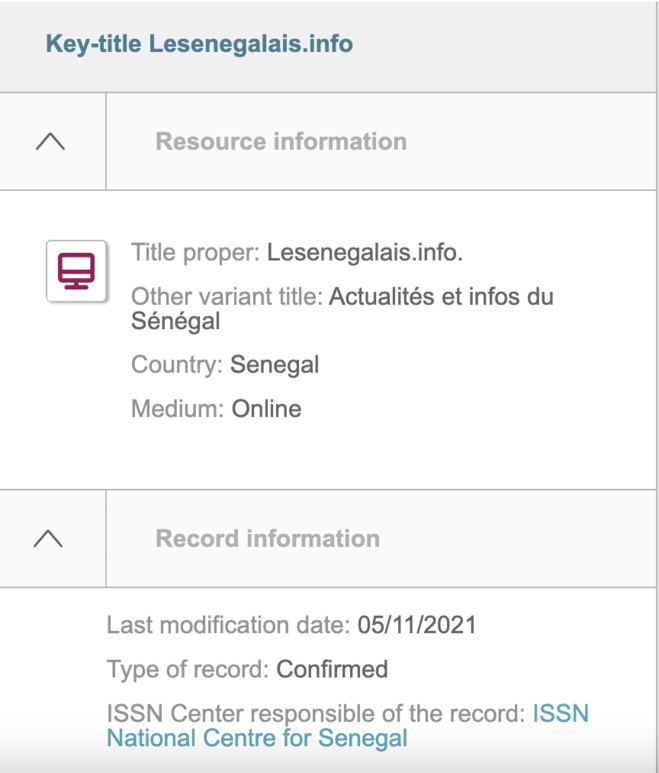Click the medium value Online
Viewport: 659px width, 773px height.
(266, 408)
